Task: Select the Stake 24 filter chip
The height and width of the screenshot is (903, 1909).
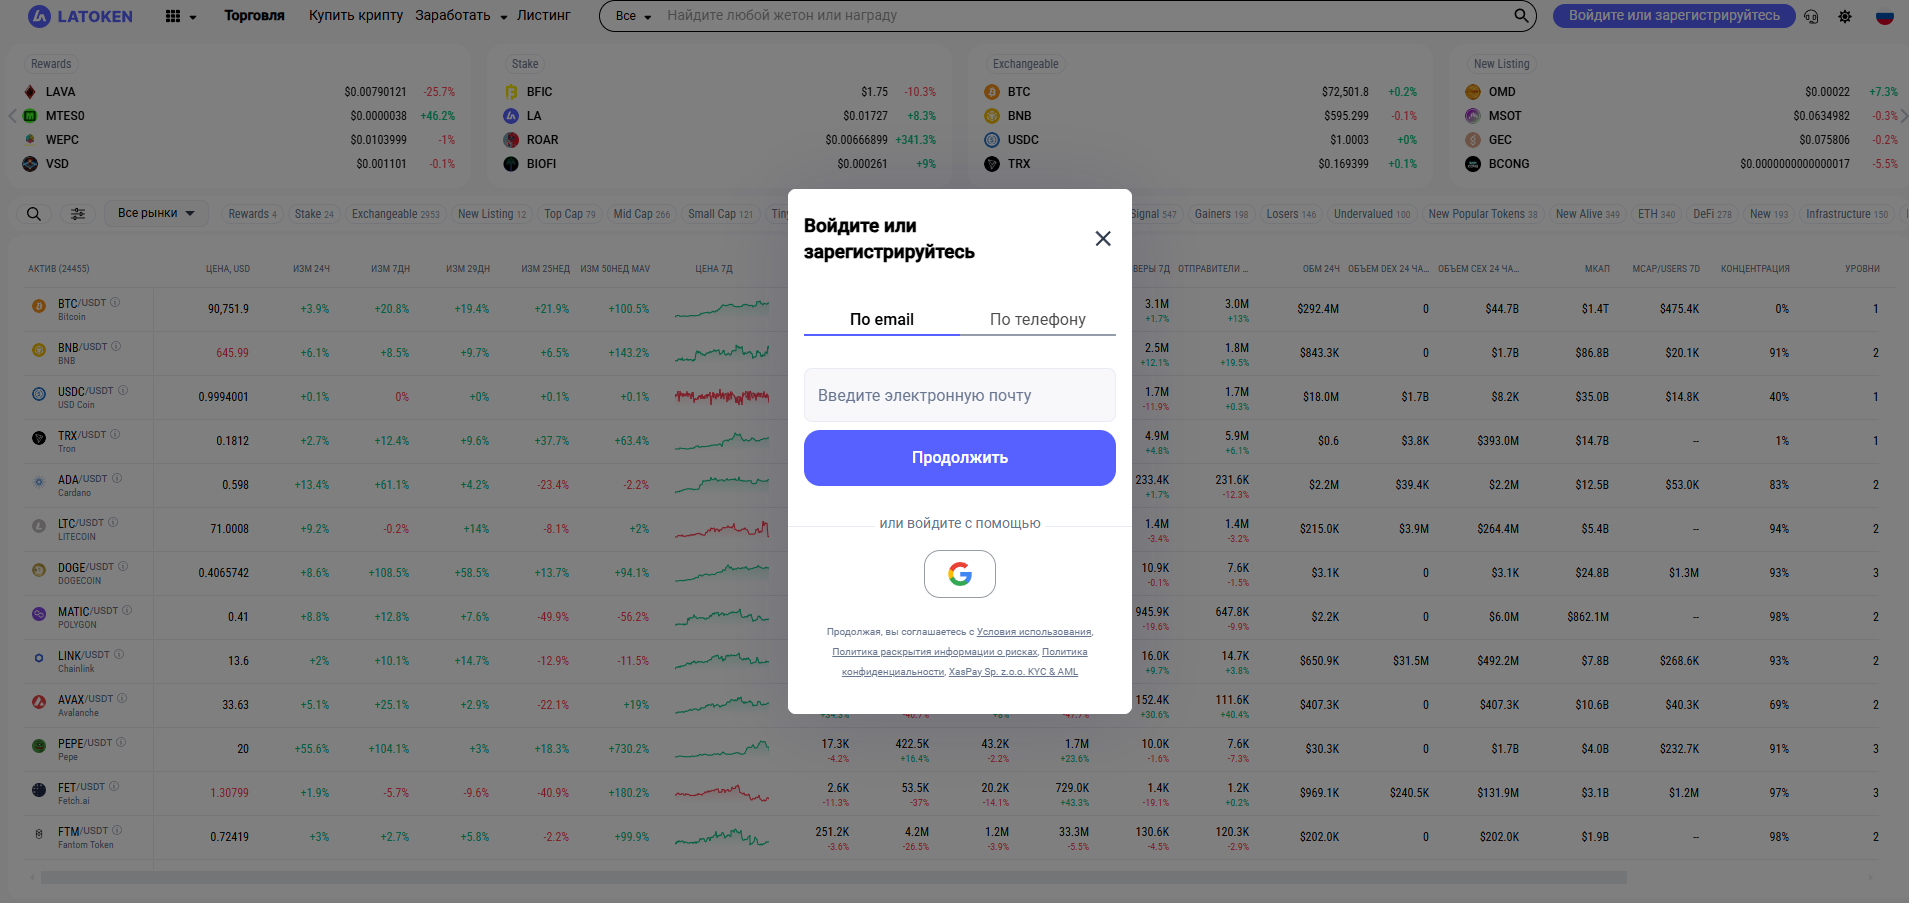Action: point(314,214)
